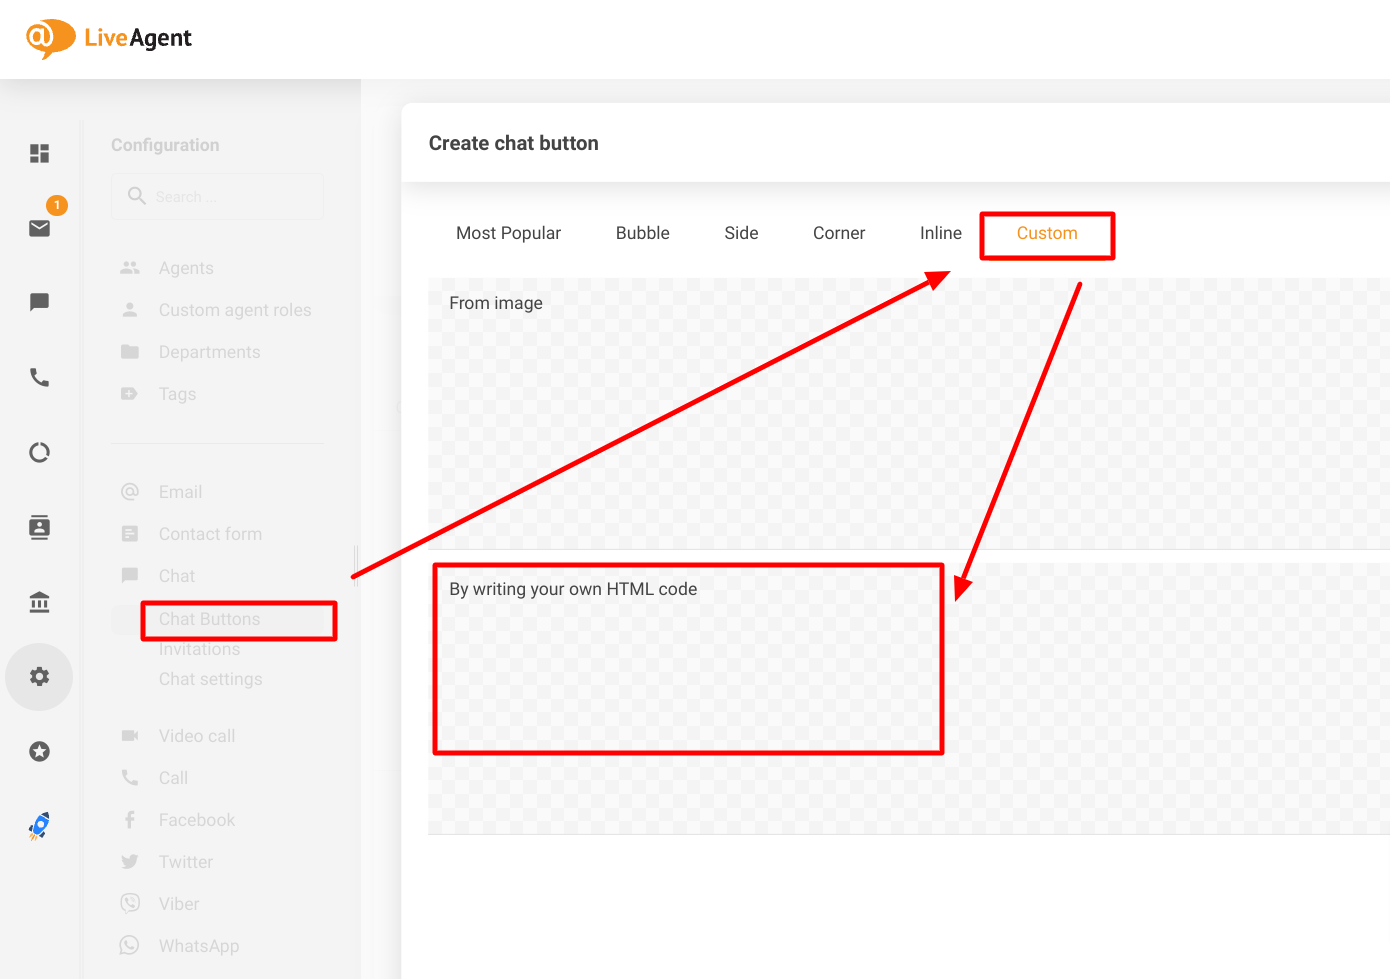Switch to the Bubble tab

pyautogui.click(x=642, y=232)
